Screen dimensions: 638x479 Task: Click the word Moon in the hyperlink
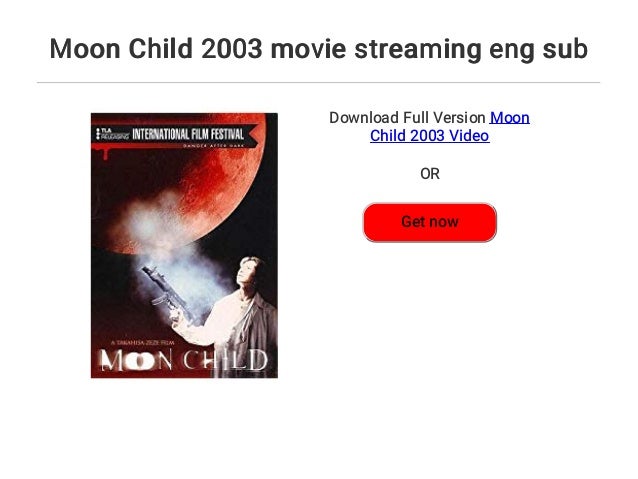click(509, 118)
